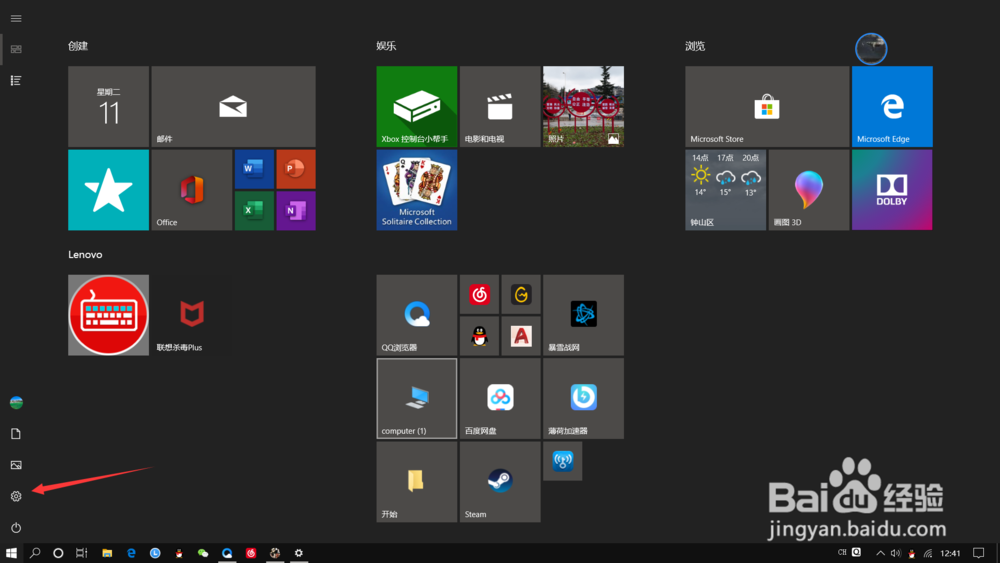Screen dimensions: 1000x563
Task: Open NetEase Music on the taskbar
Action: (251, 553)
